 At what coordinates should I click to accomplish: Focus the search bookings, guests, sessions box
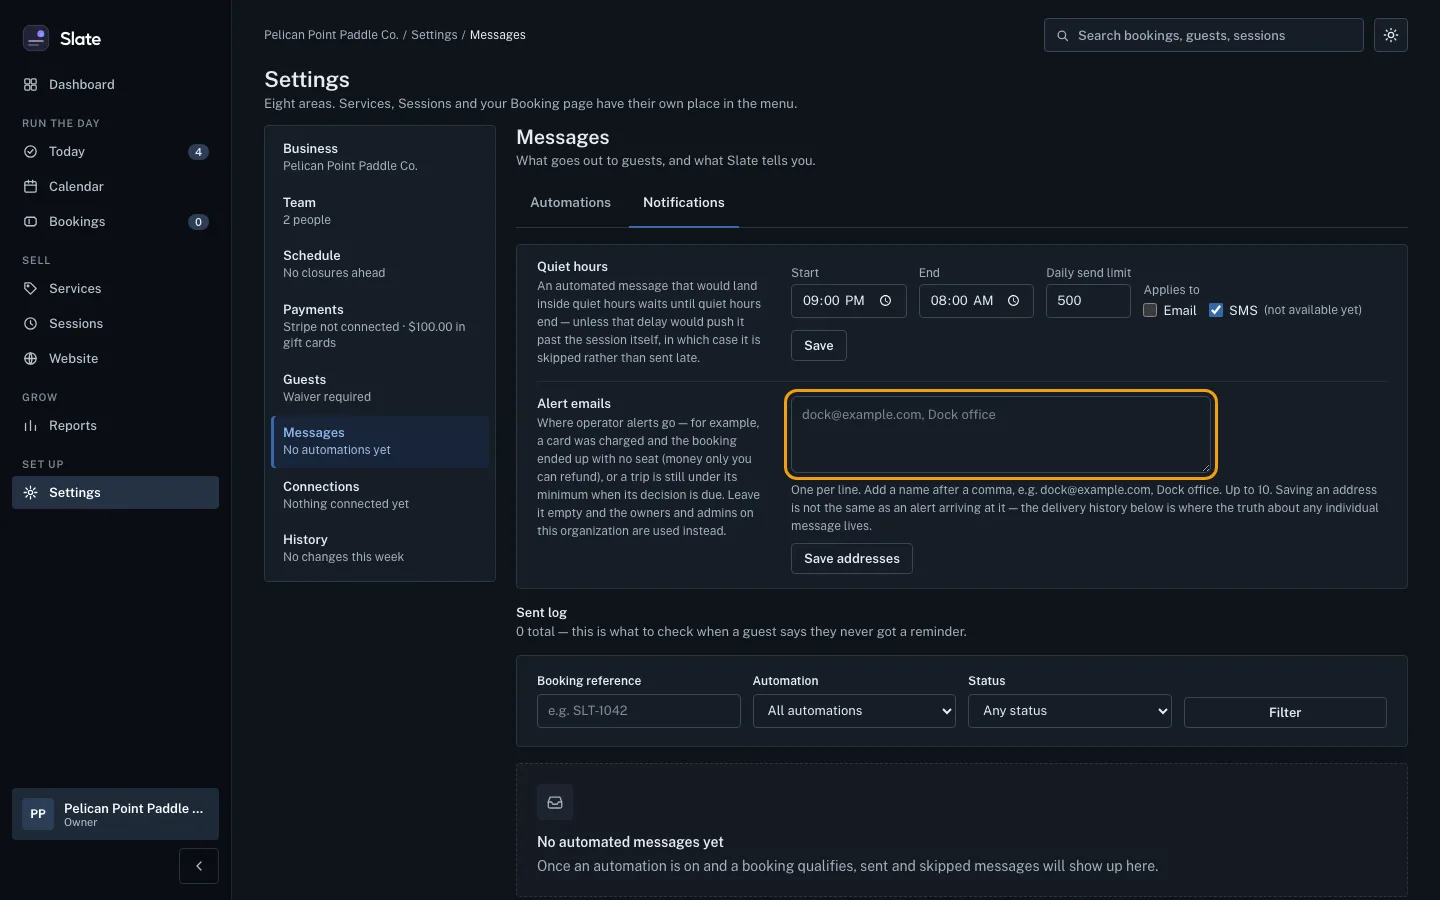[x=1204, y=35]
